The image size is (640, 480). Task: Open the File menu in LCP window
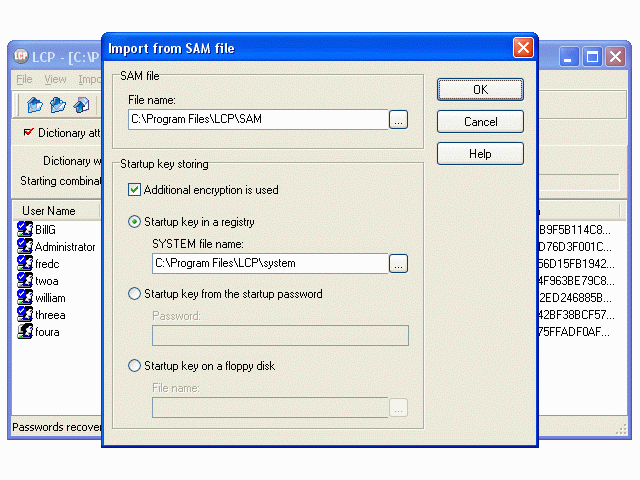pyautogui.click(x=24, y=79)
